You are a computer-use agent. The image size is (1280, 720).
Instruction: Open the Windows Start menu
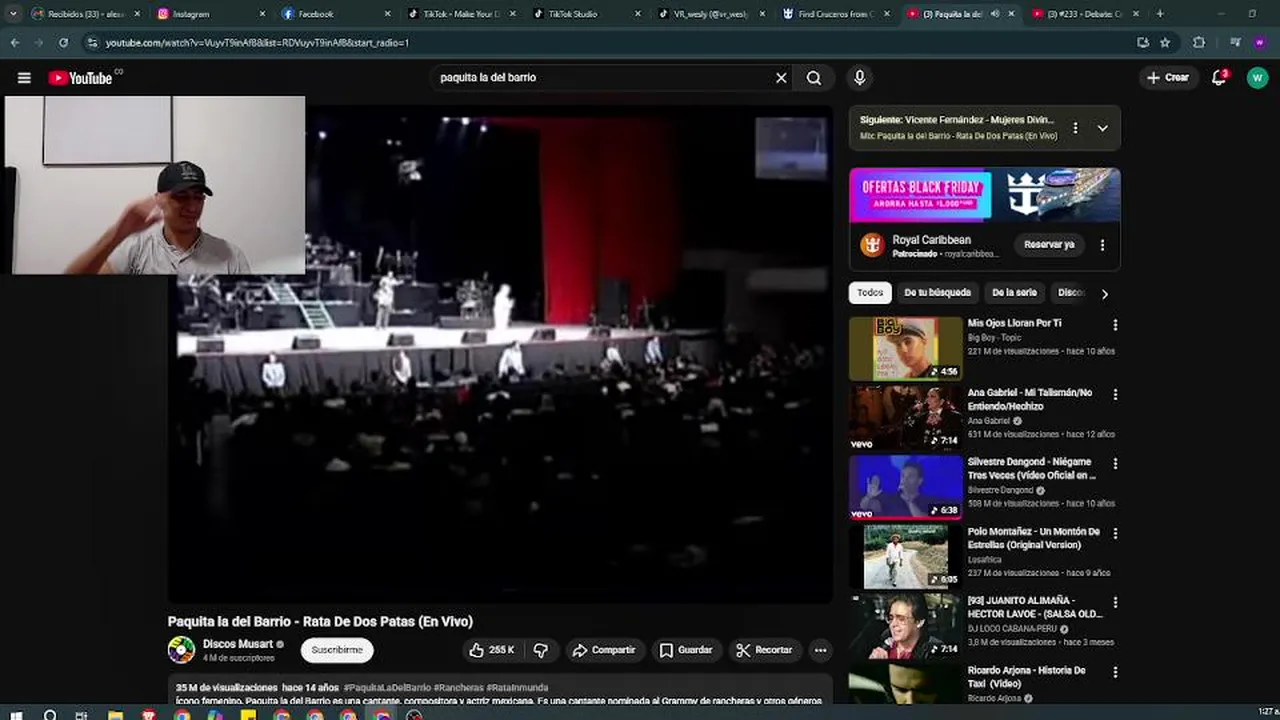tap(16, 713)
